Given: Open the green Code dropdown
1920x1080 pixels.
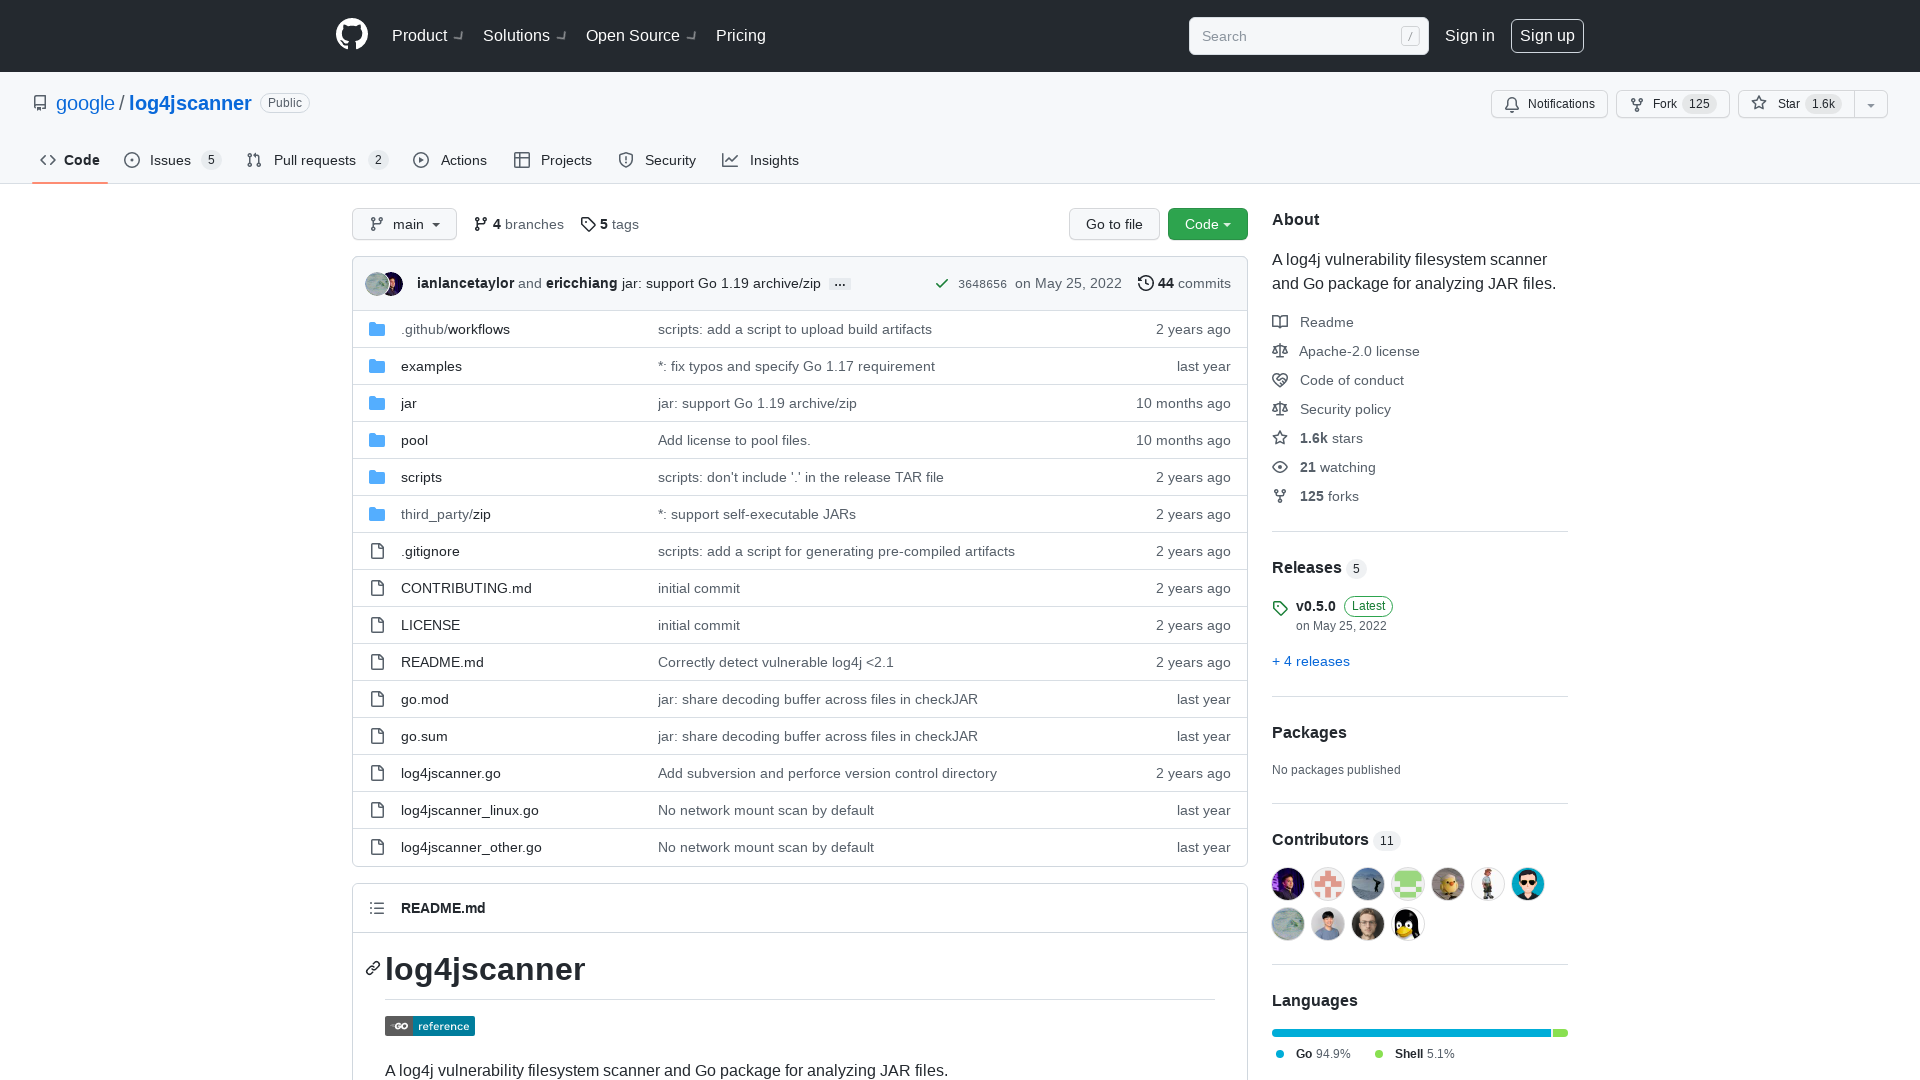Looking at the screenshot, I should tap(1207, 224).
